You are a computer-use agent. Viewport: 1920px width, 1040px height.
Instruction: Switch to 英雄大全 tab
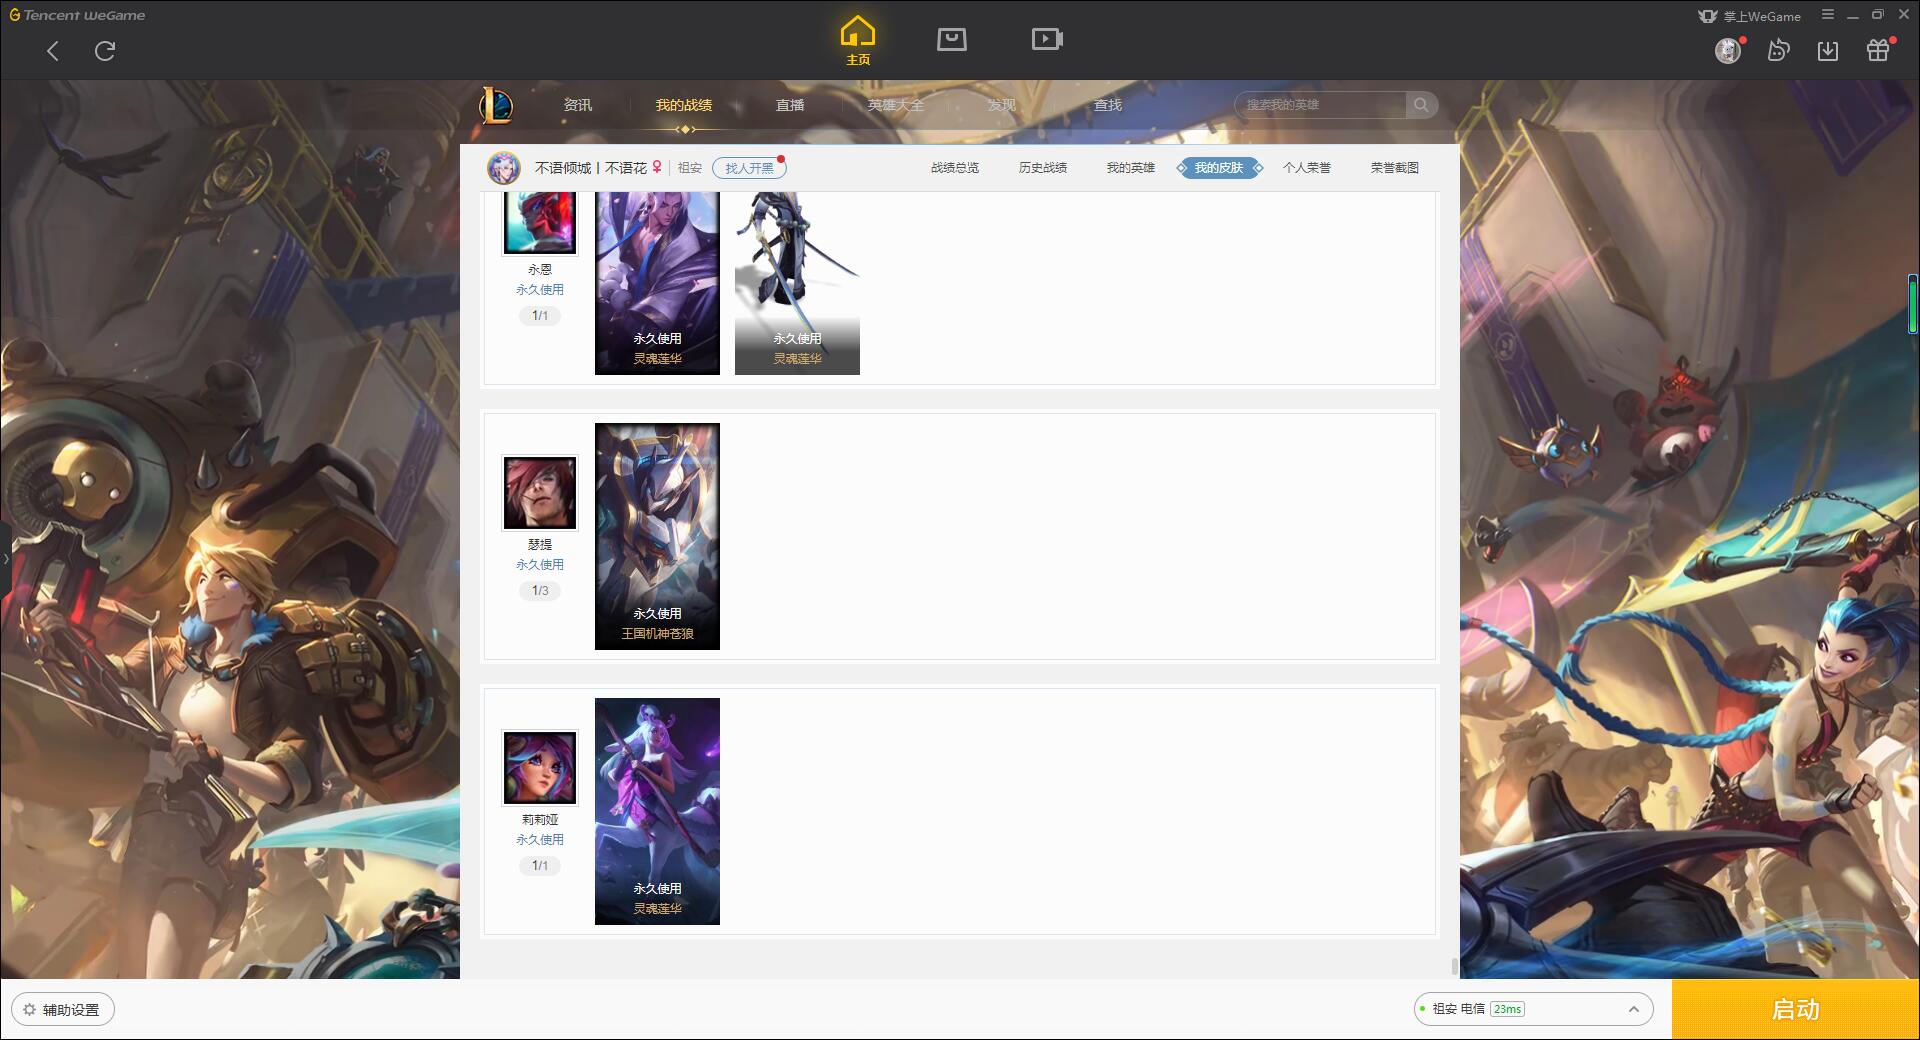pyautogui.click(x=896, y=105)
